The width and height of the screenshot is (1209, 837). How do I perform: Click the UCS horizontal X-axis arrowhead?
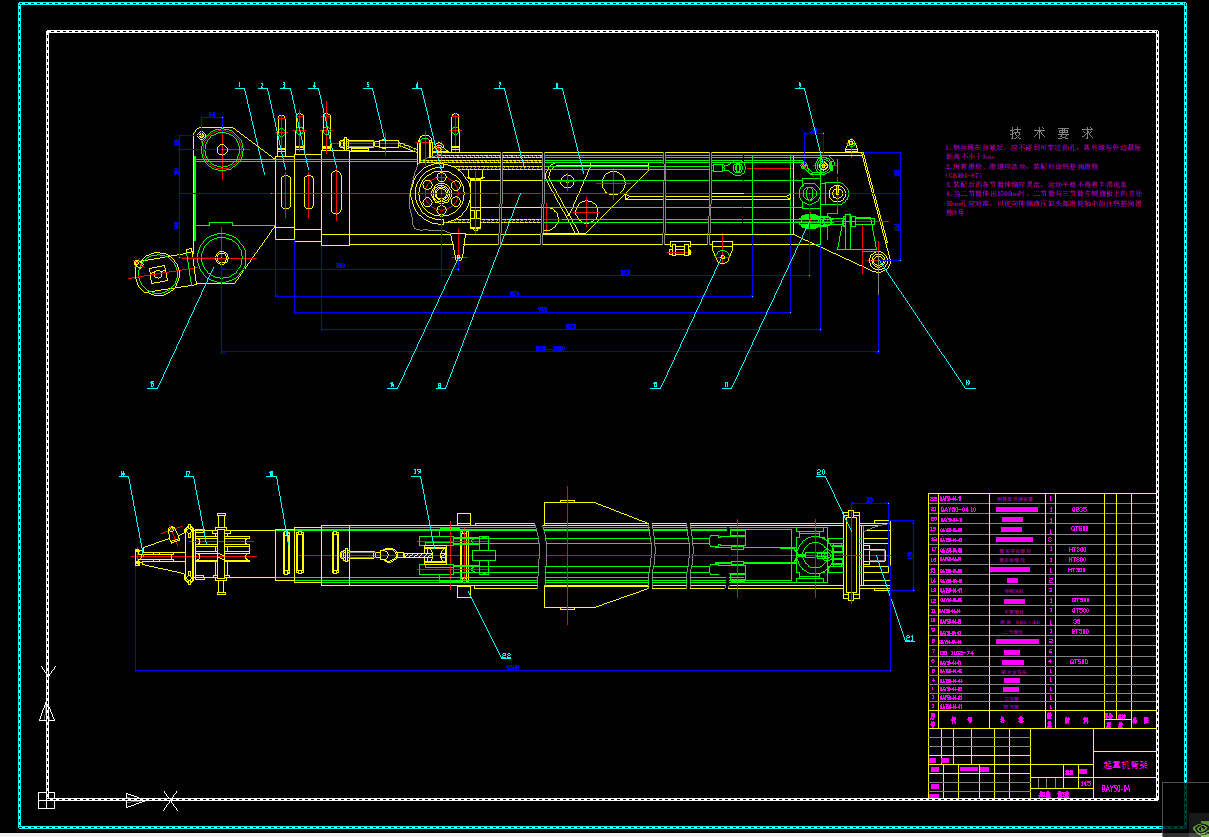coord(135,799)
